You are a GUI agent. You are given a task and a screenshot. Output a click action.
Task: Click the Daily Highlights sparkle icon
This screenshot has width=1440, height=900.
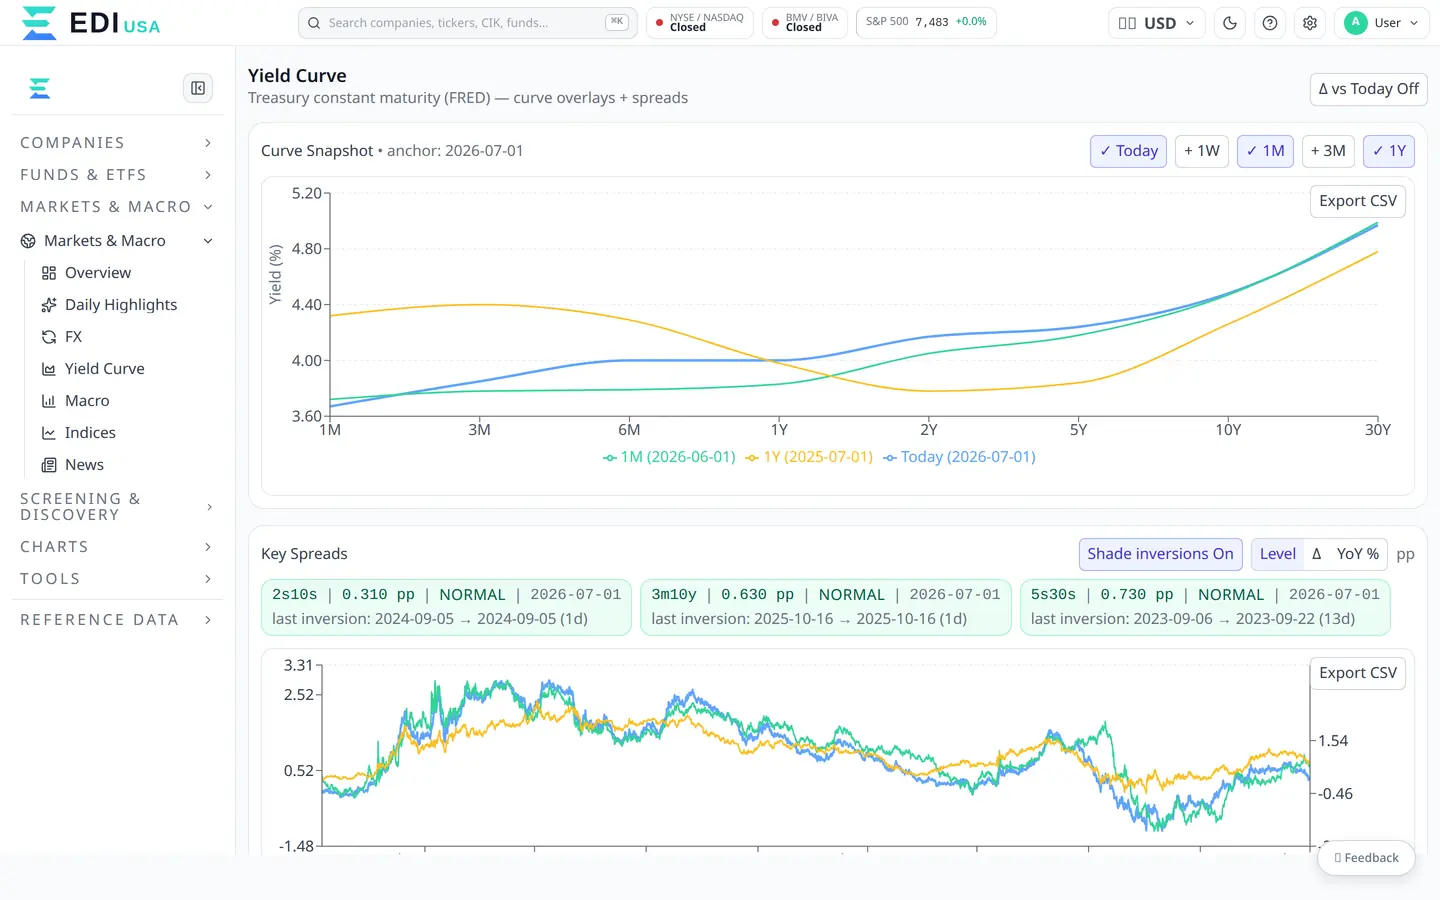tap(49, 305)
